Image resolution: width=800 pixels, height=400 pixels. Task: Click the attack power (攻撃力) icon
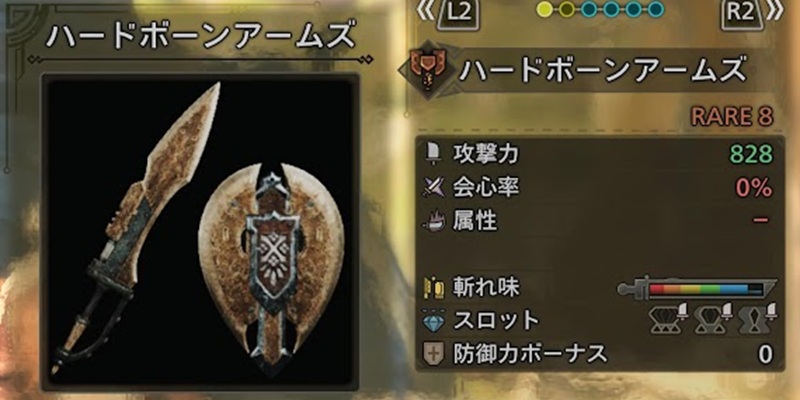point(432,154)
